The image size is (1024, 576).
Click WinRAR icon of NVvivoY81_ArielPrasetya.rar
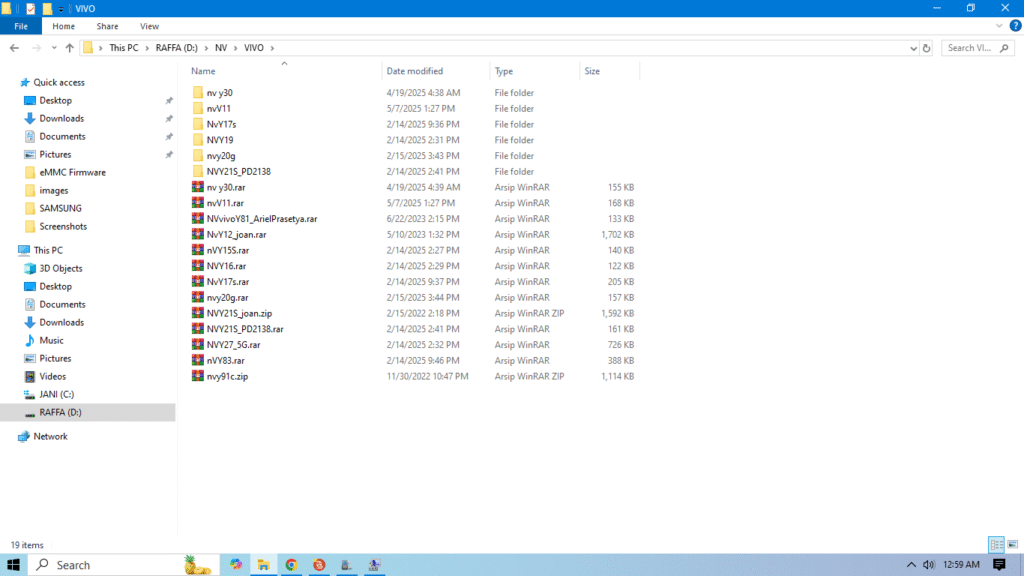(x=198, y=219)
